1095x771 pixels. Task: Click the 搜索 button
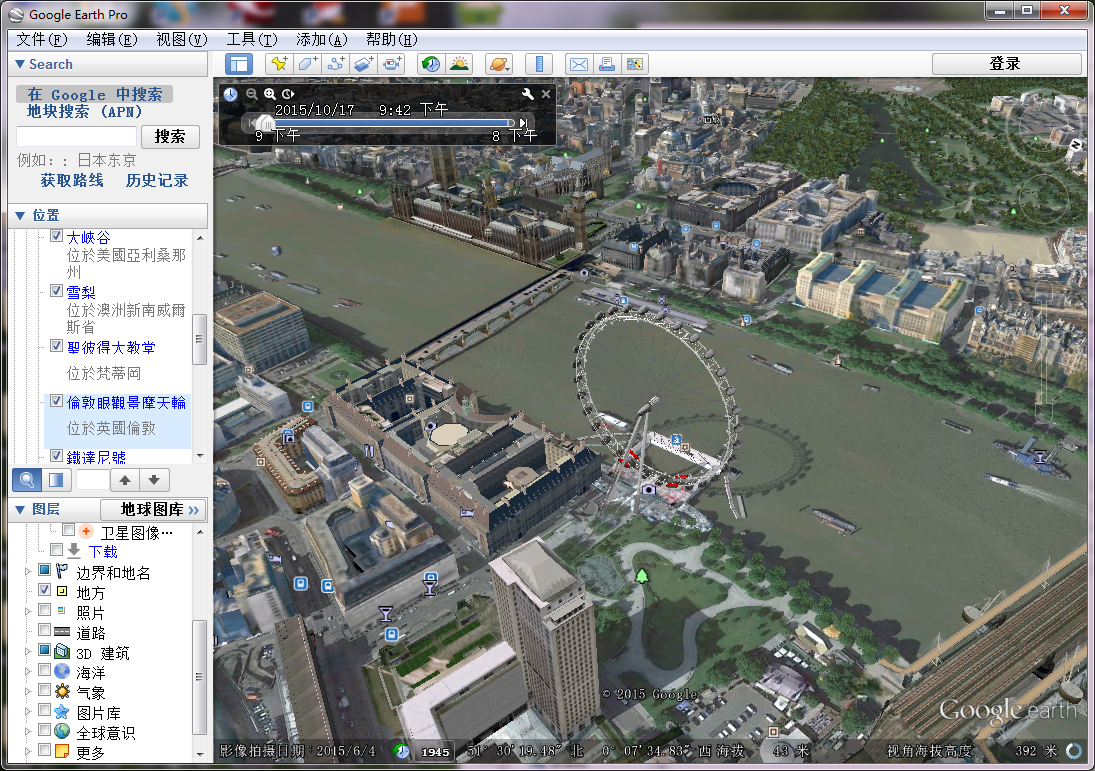coord(170,136)
